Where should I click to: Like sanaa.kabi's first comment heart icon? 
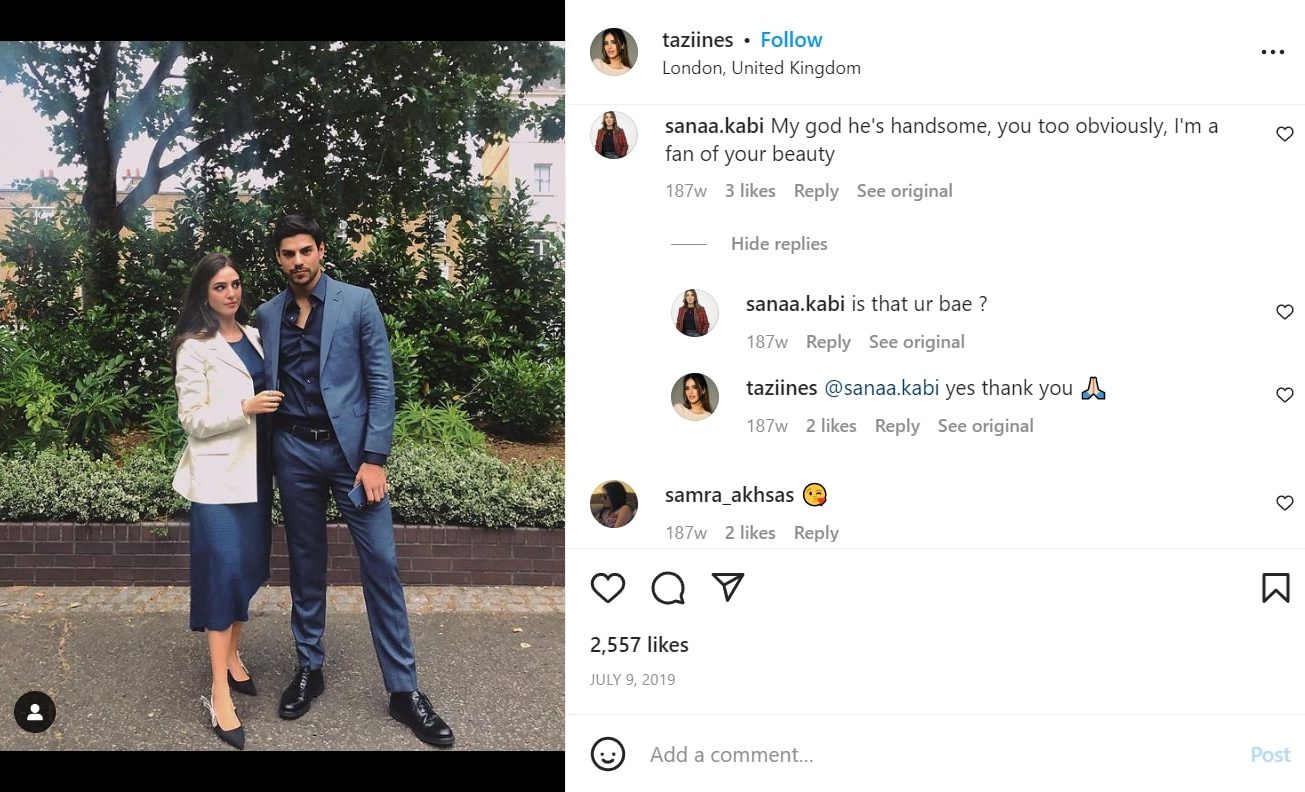(x=1284, y=133)
